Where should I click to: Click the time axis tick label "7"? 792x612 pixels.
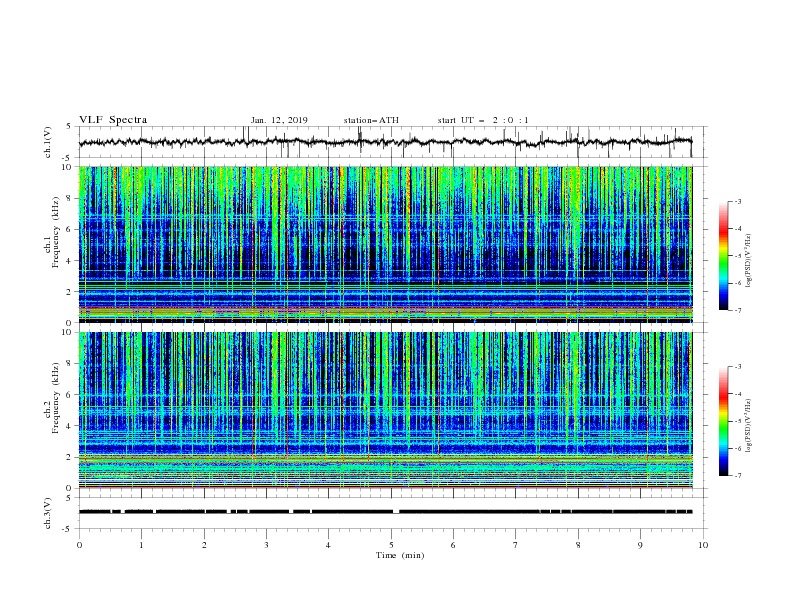pyautogui.click(x=516, y=545)
